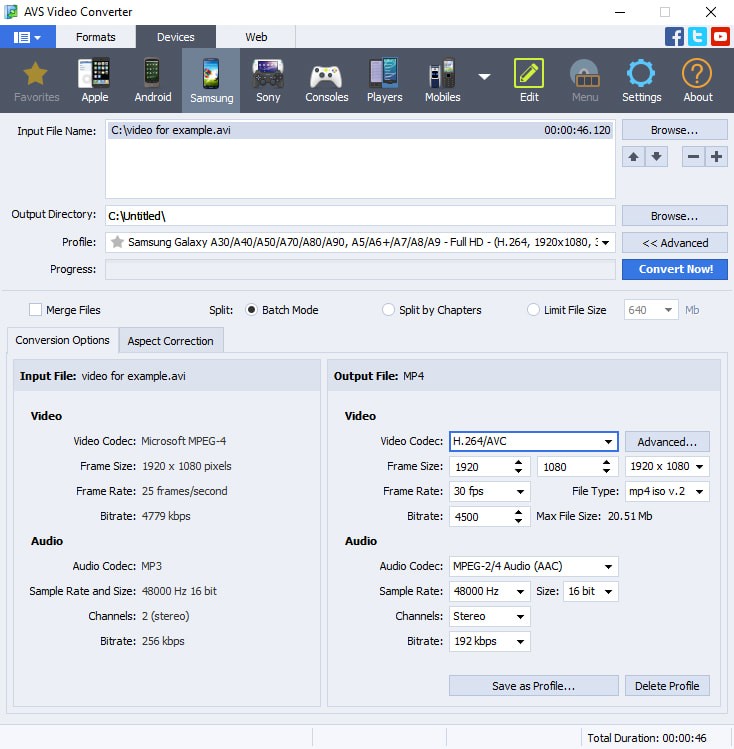Select the Mobiles category
Viewport: 734px width, 749px height.
pyautogui.click(x=443, y=81)
